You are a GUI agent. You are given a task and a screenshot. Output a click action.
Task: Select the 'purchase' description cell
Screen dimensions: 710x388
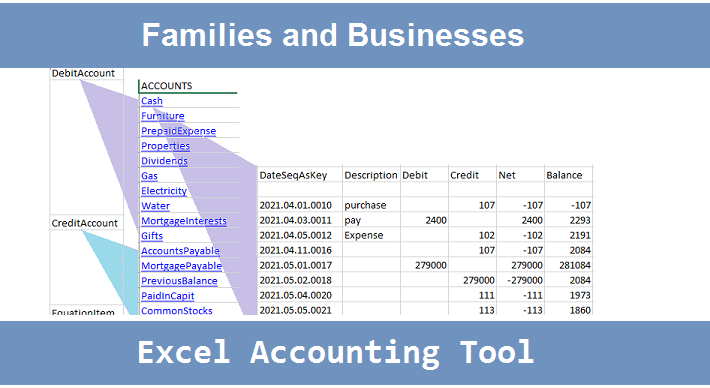(x=371, y=205)
